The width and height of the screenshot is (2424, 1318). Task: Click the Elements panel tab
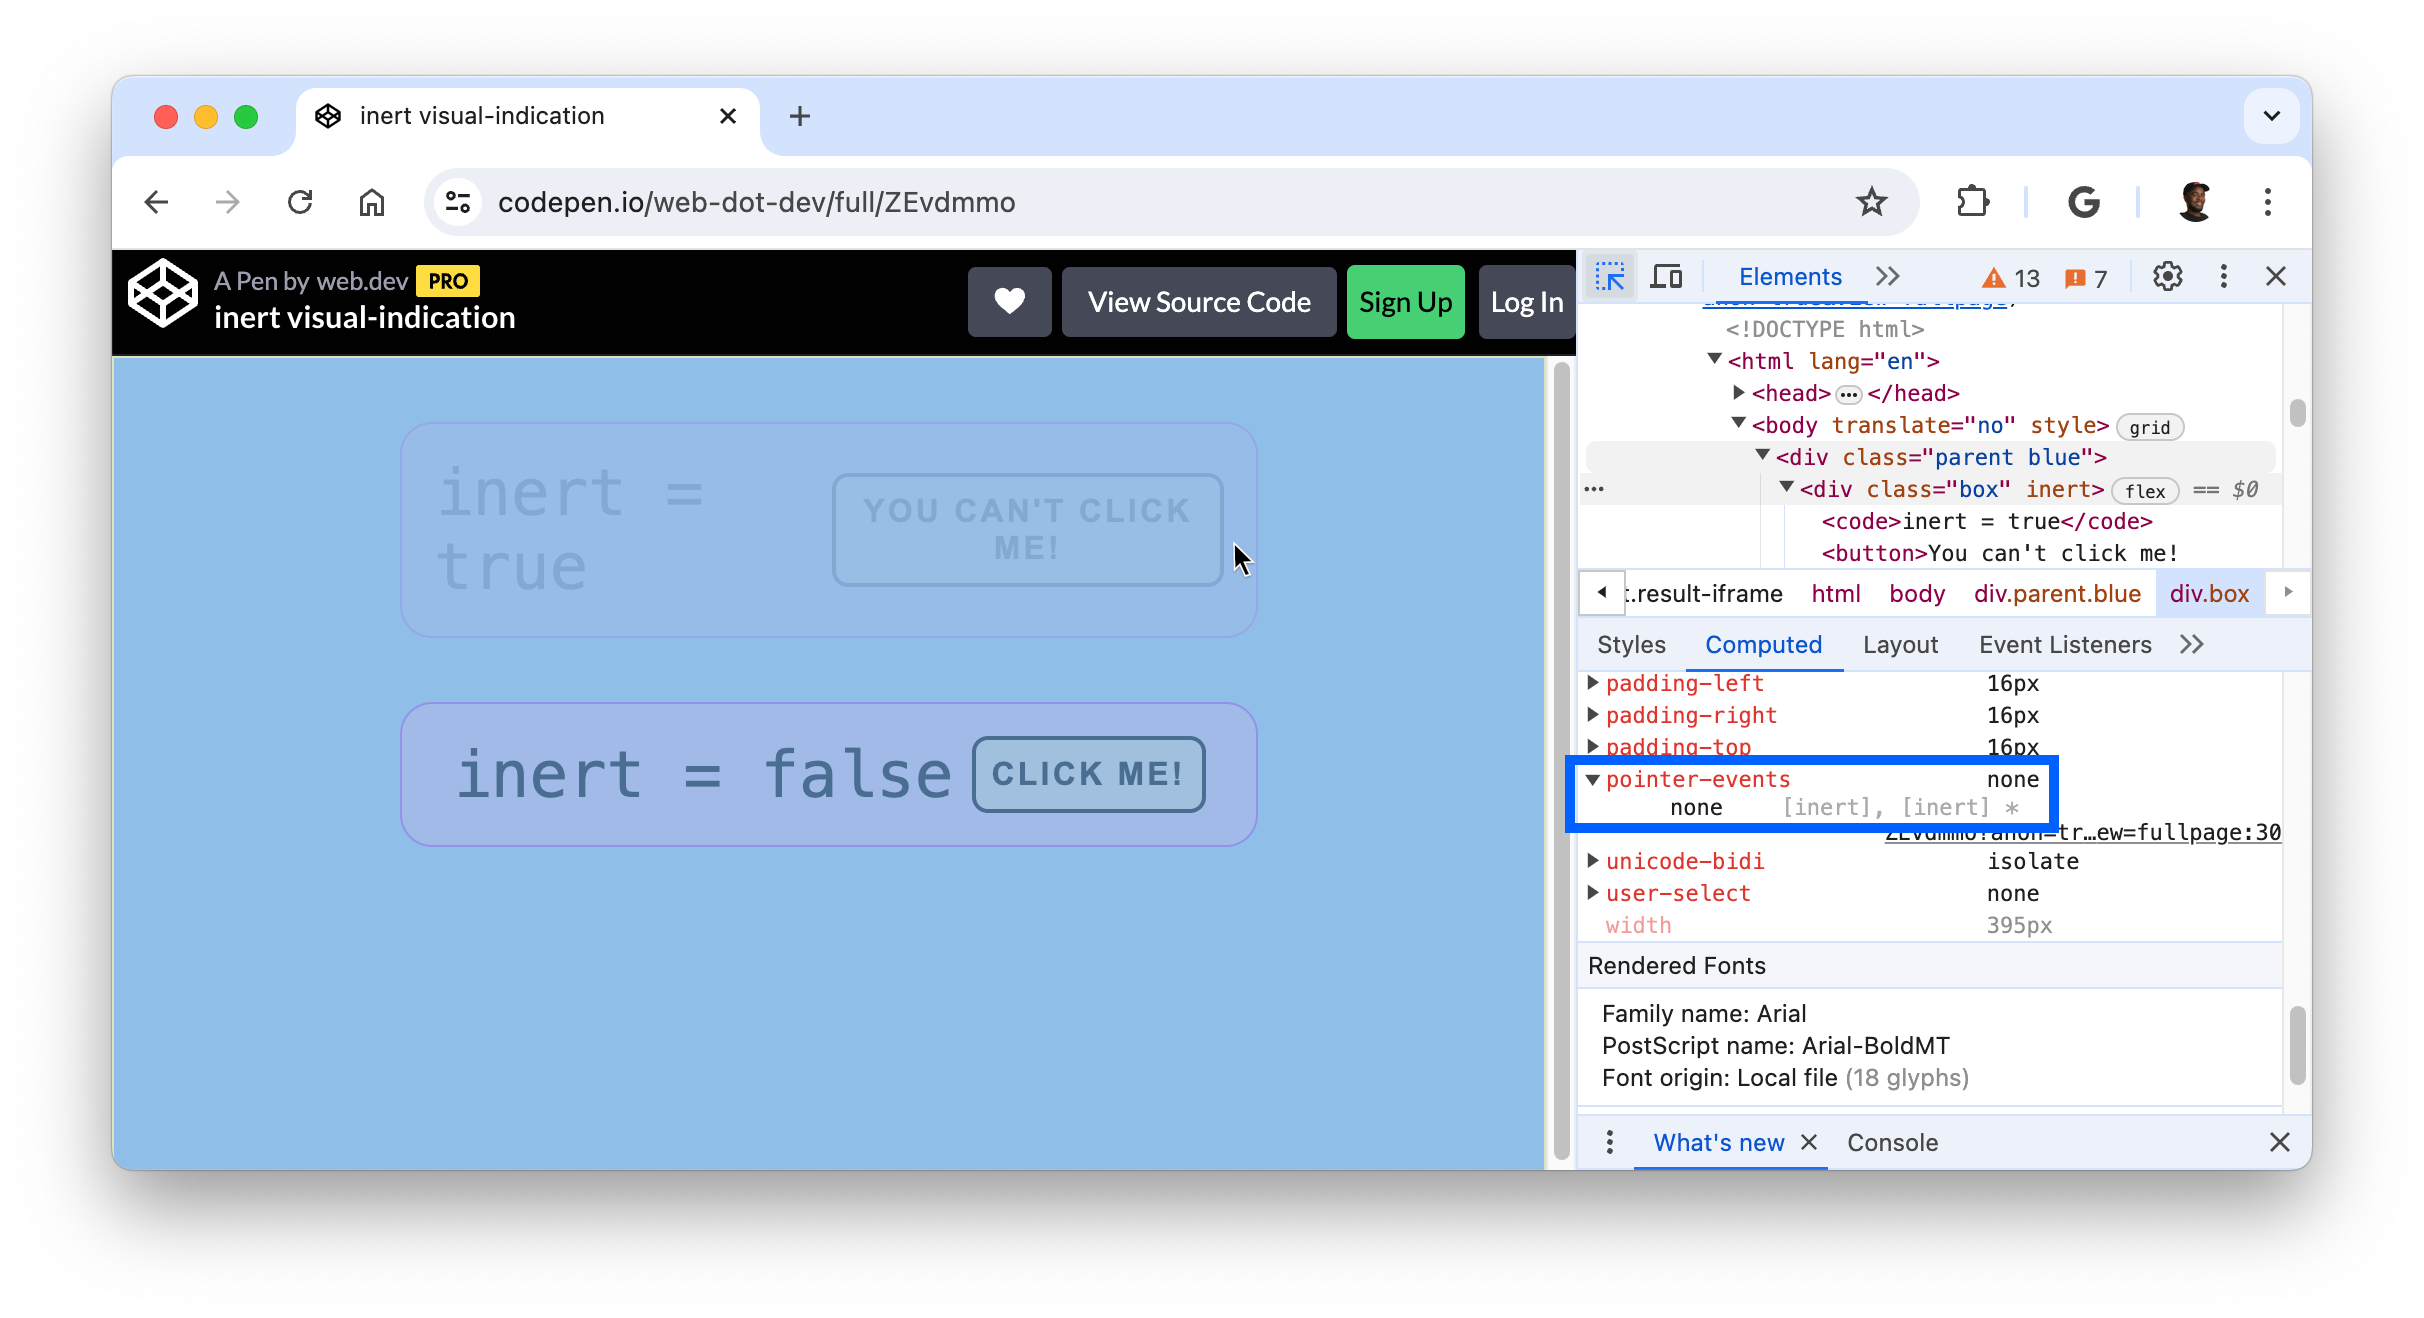click(x=1785, y=276)
